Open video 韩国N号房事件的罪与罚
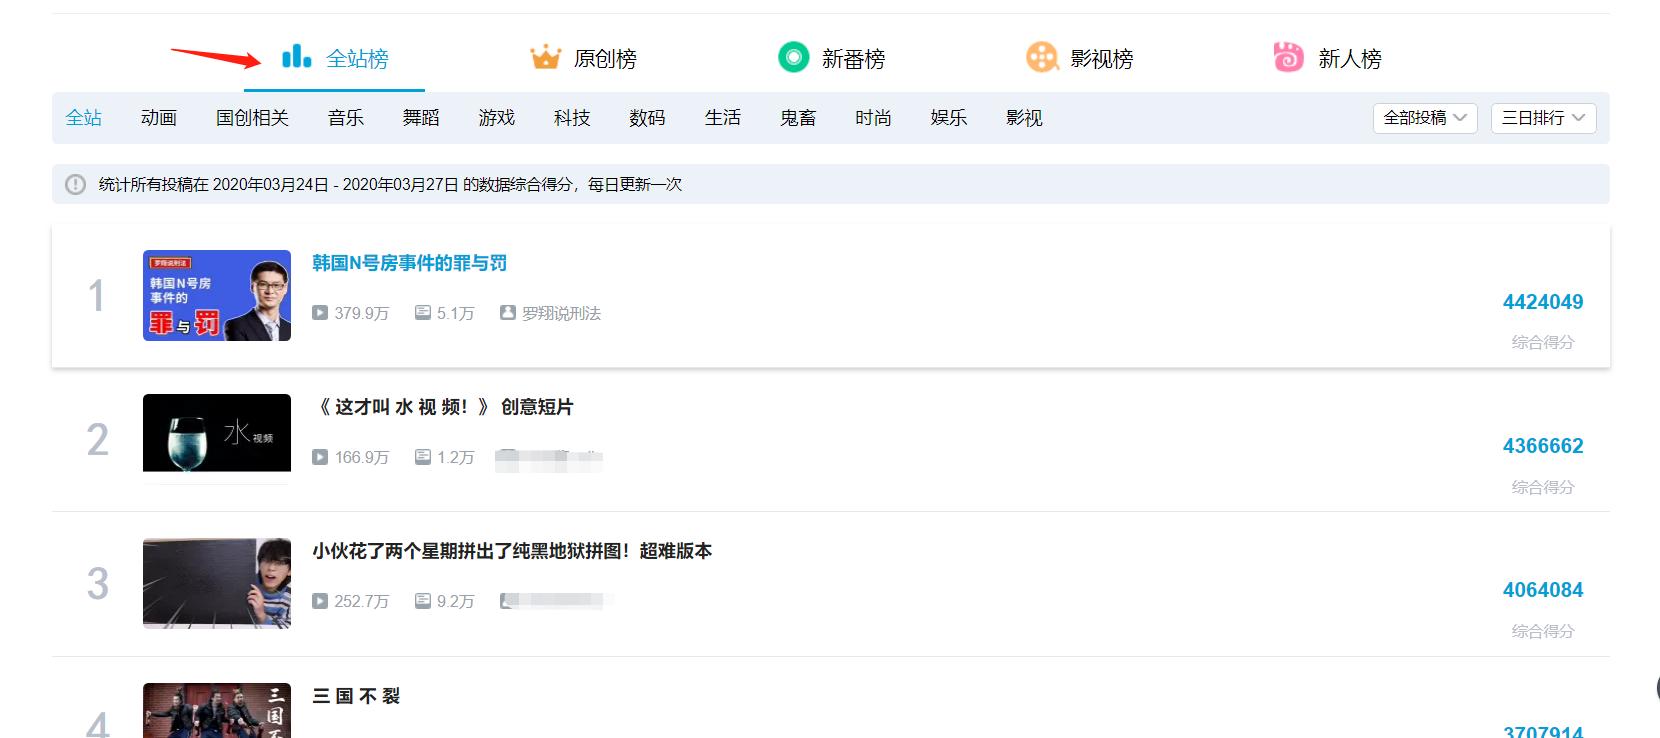This screenshot has width=1660, height=738. point(410,263)
